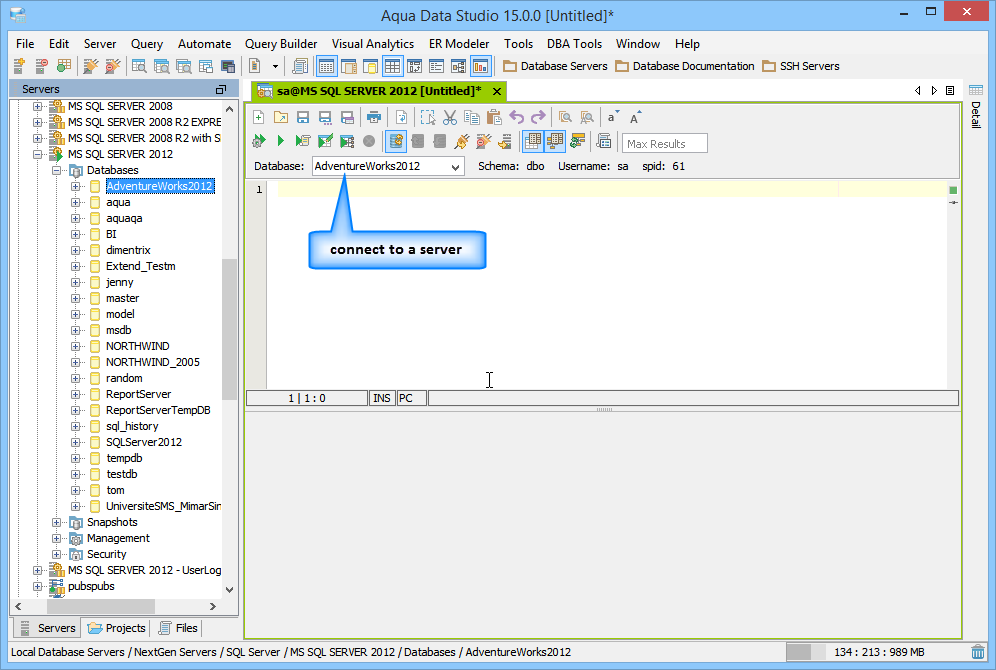This screenshot has width=996, height=670.
Task: Click the gray Stop execution icon
Action: point(368,141)
